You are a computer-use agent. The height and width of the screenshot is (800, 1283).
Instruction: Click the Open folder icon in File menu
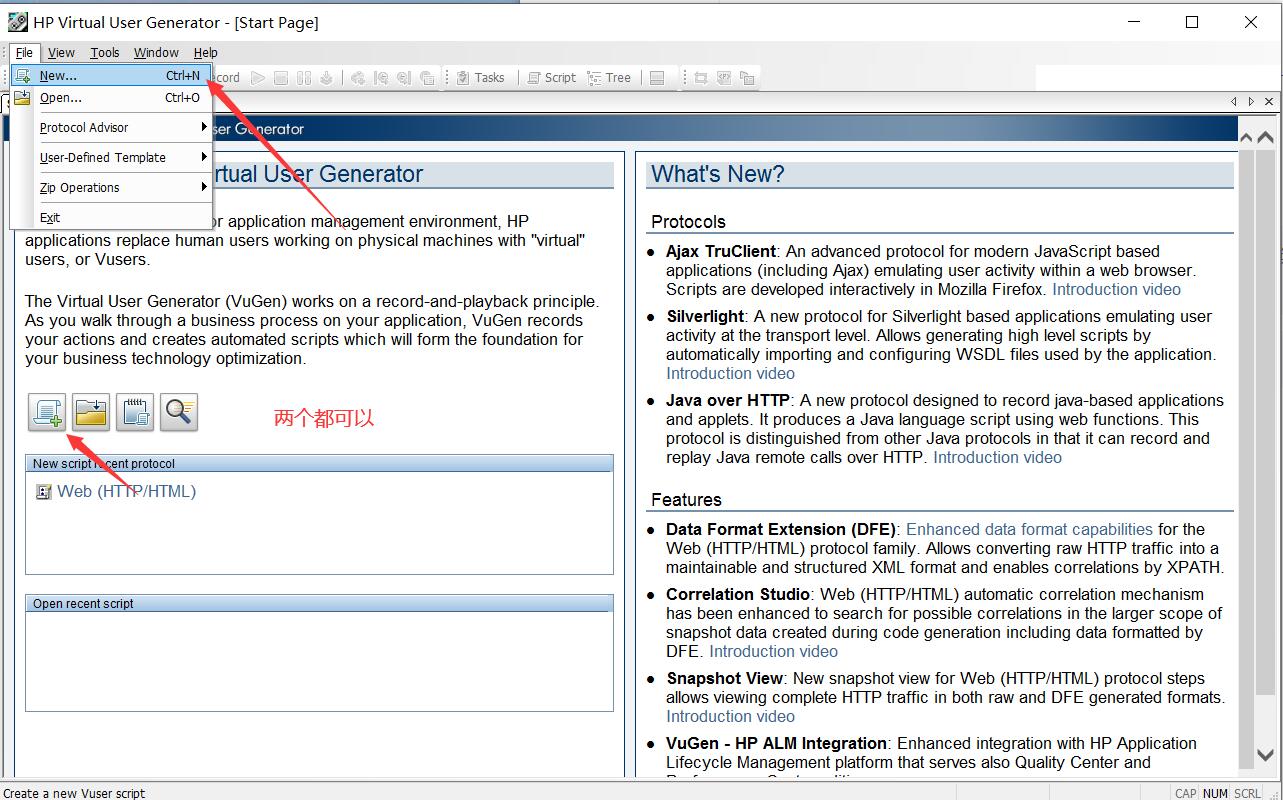click(22, 98)
